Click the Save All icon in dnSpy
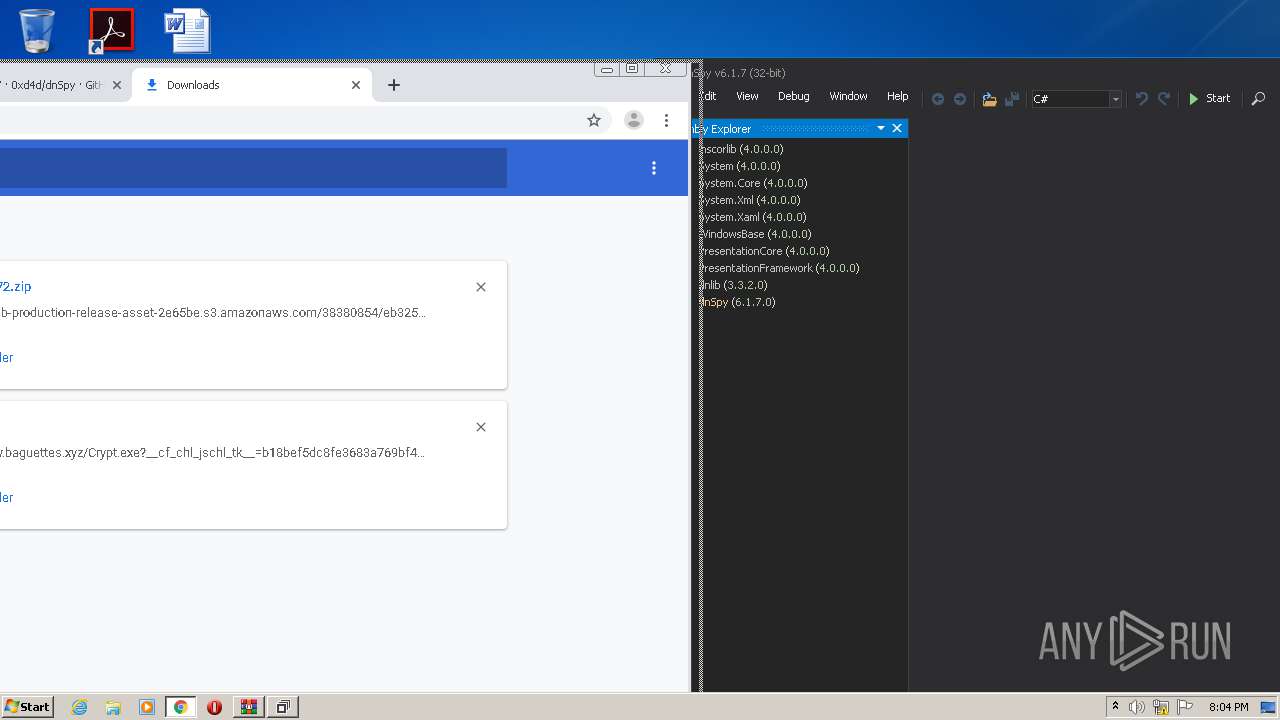Image resolution: width=1280 pixels, height=720 pixels. (1012, 99)
